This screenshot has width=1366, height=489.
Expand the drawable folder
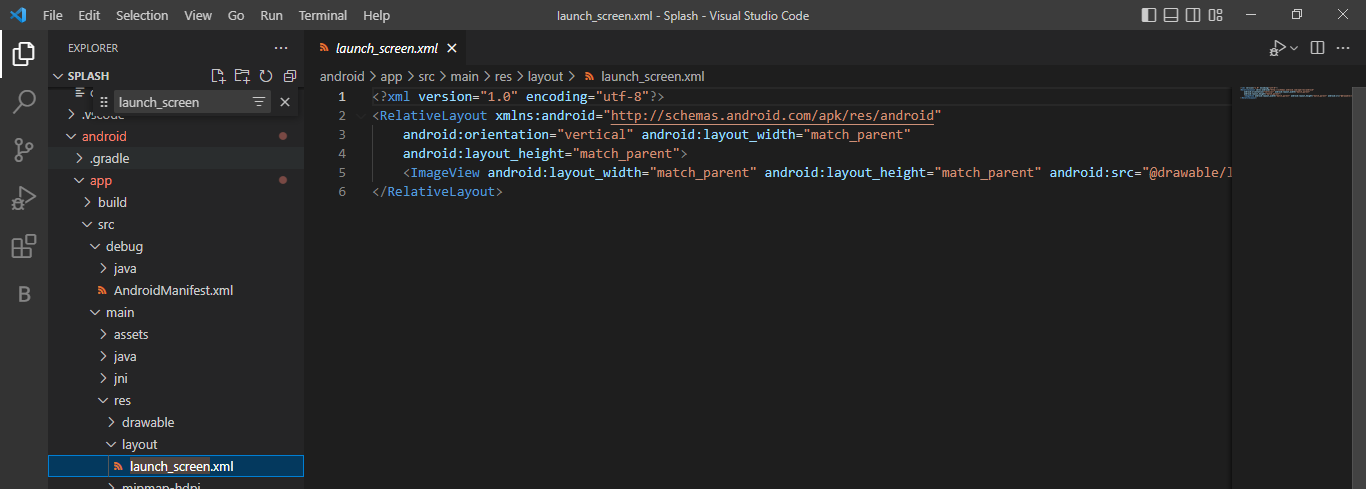tap(148, 422)
